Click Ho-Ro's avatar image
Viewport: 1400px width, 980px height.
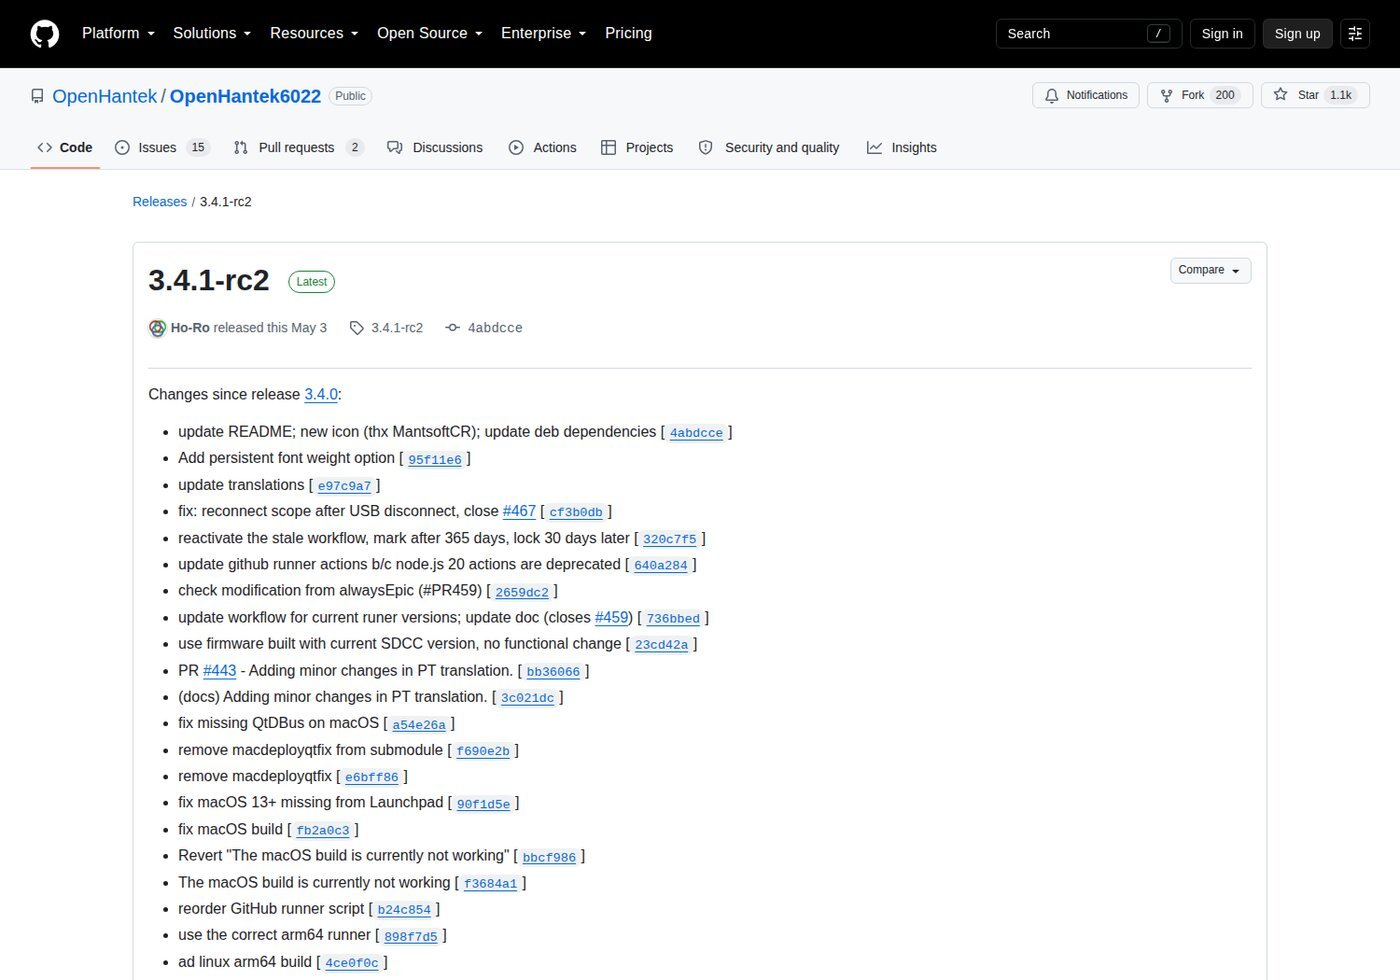pyautogui.click(x=157, y=328)
